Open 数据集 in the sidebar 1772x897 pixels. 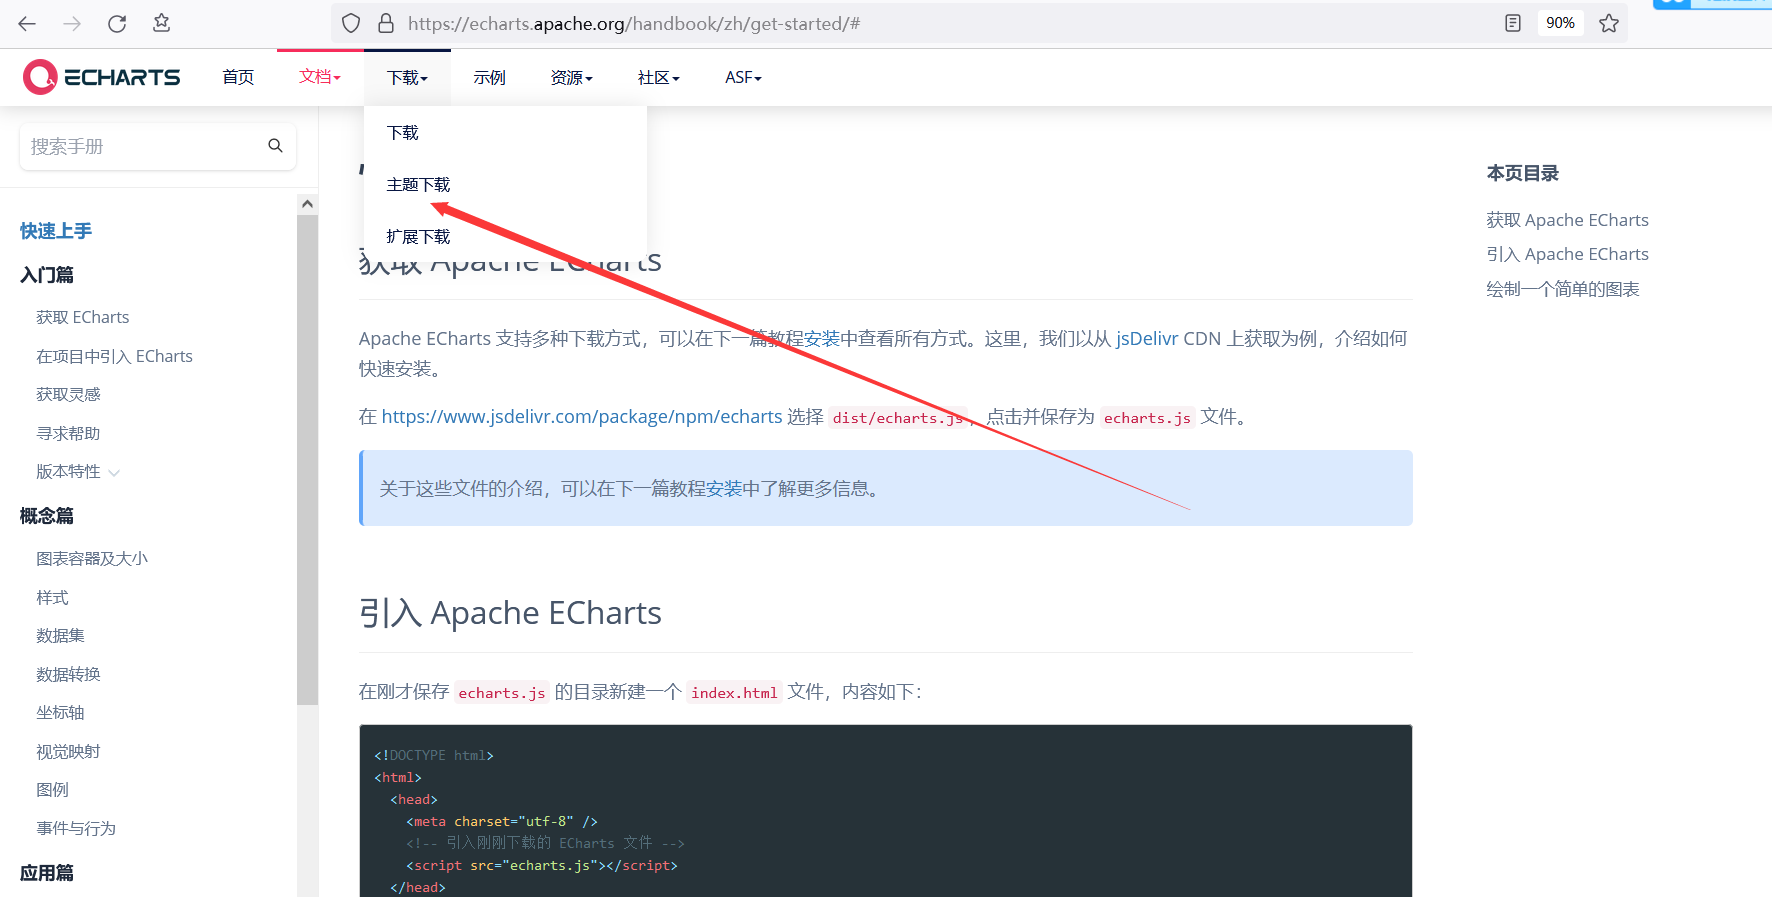[60, 635]
